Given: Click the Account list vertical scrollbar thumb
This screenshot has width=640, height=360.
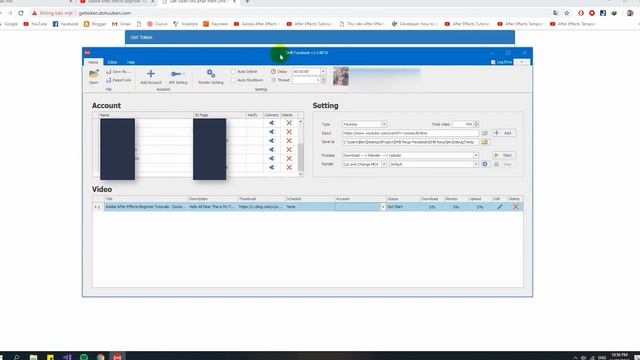Looking at the screenshot, I should [x=301, y=157].
